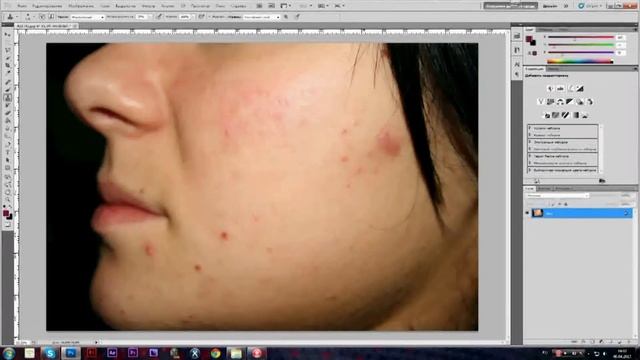Expand the Curves presets list
Image resolution: width=640 pixels, height=360 pixels.
click(530, 135)
